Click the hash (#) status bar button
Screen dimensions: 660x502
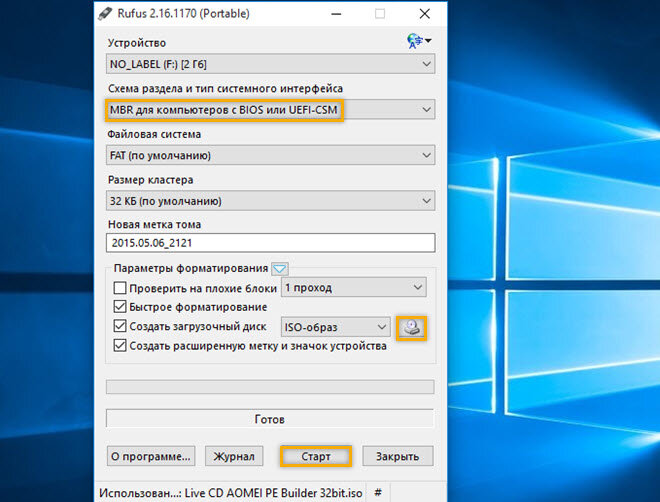378,492
